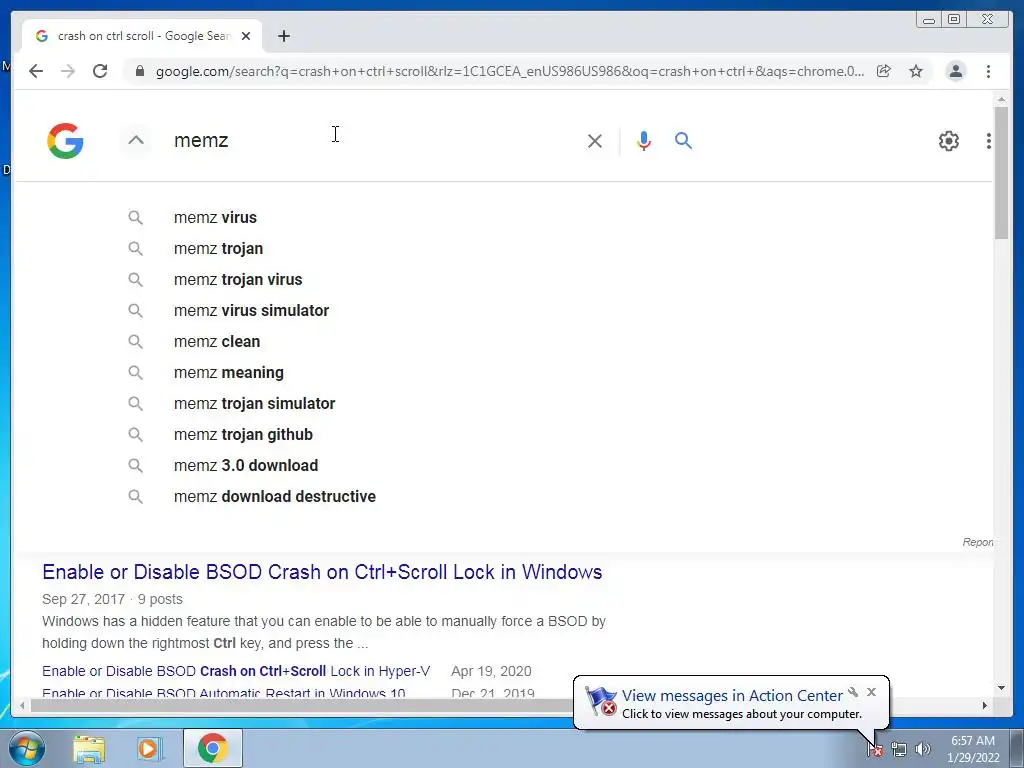
Task: Open Chrome's three-dot menu
Action: [x=988, y=71]
